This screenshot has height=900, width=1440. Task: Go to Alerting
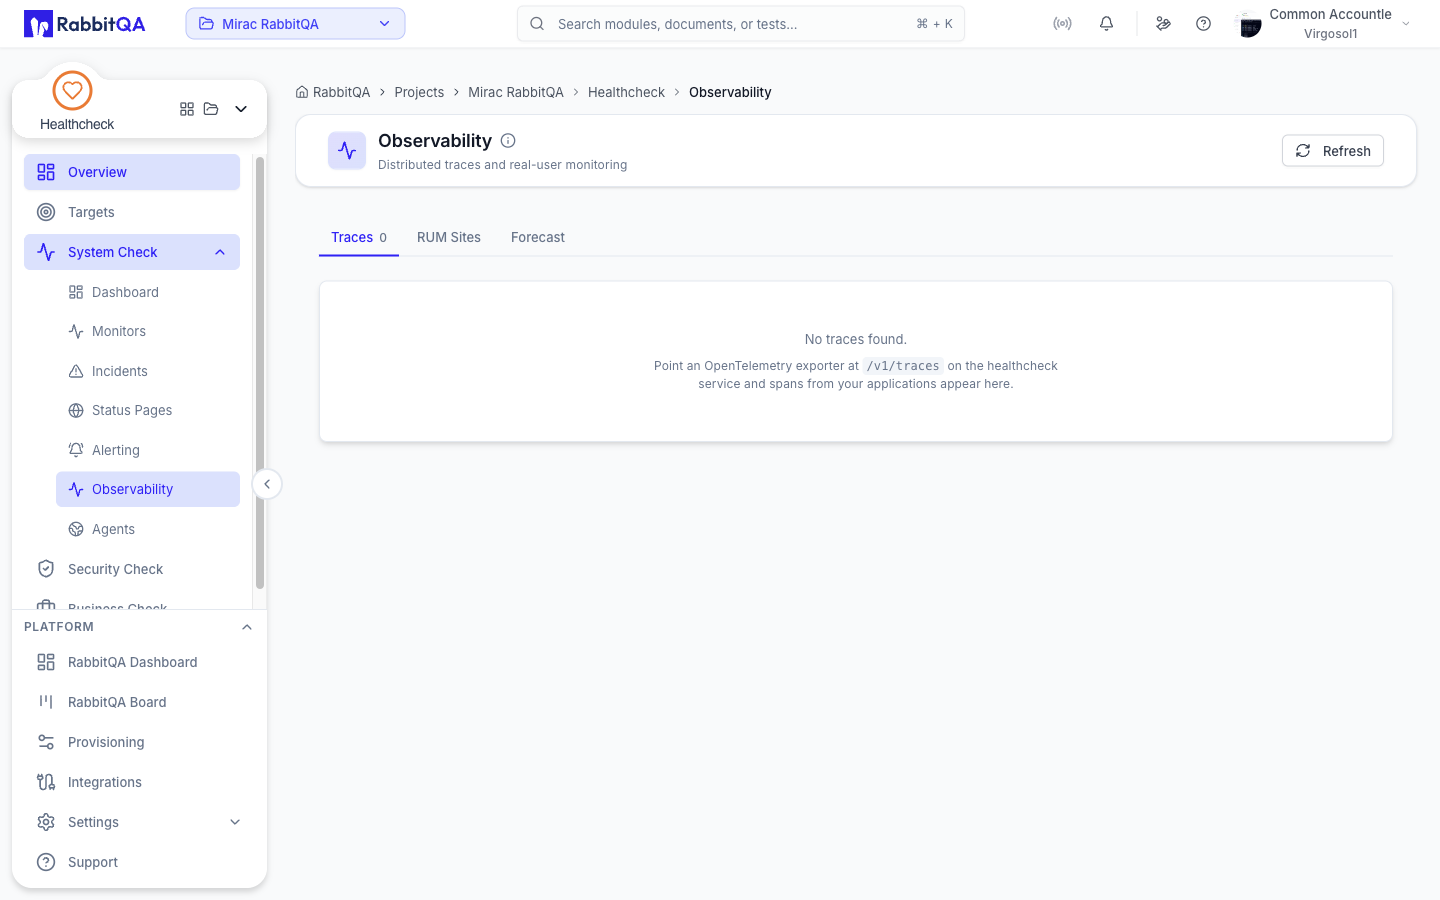pyautogui.click(x=148, y=450)
